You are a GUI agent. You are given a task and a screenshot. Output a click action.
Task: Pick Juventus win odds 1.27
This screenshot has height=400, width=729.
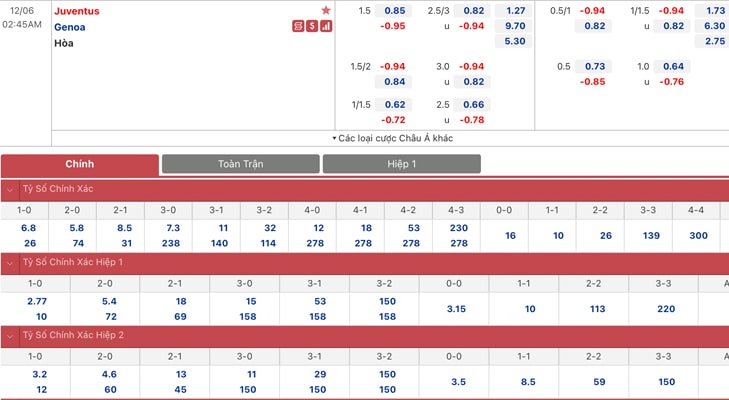click(x=514, y=10)
